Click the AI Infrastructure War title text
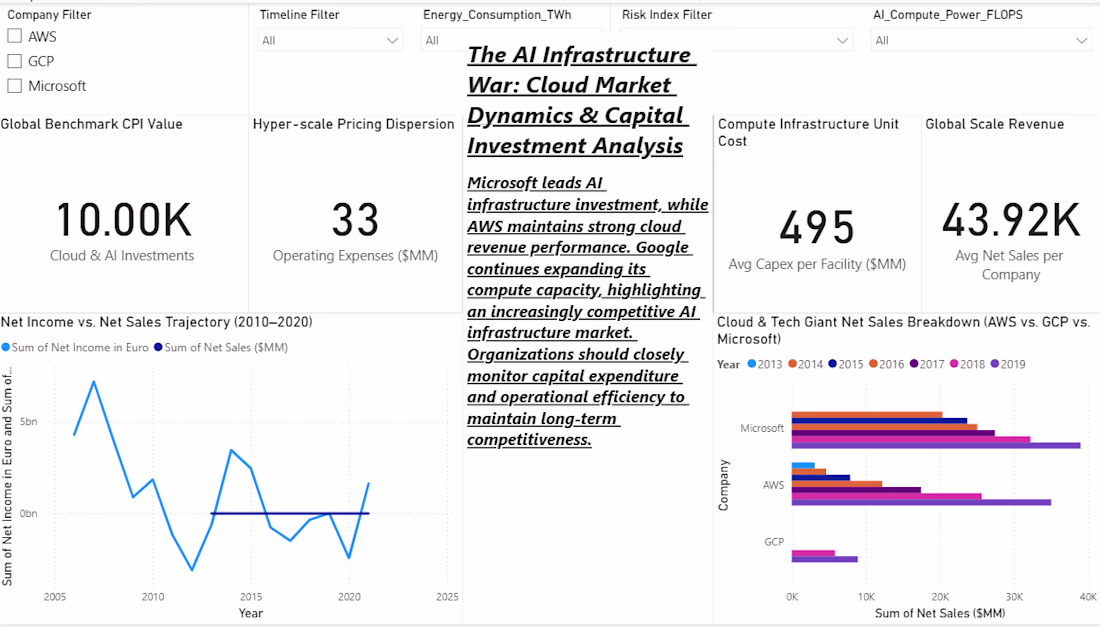The image size is (1100, 627). tap(581, 100)
